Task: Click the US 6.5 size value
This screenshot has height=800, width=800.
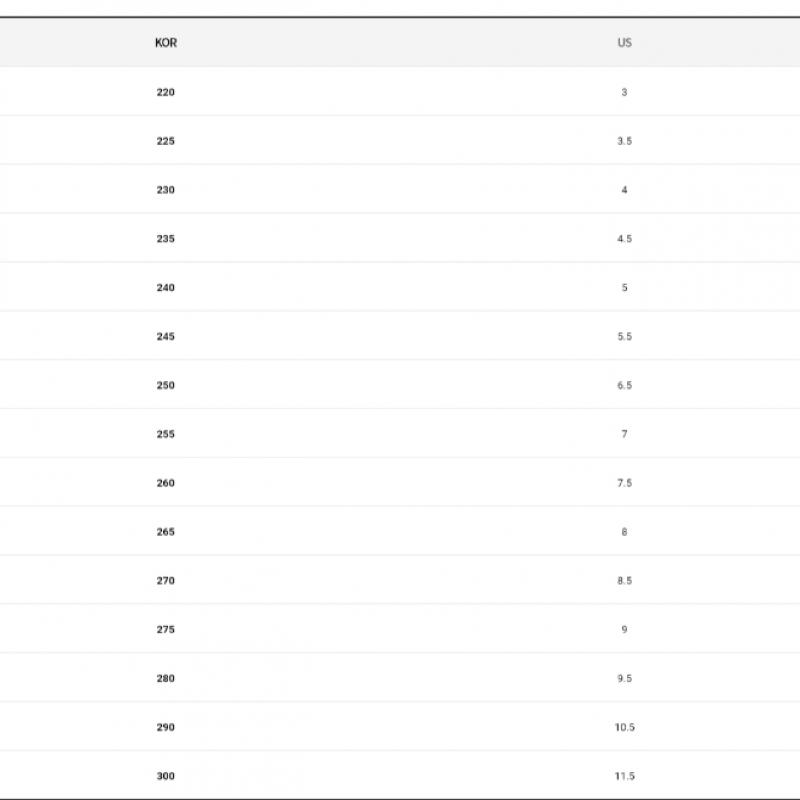Action: pyautogui.click(x=624, y=386)
